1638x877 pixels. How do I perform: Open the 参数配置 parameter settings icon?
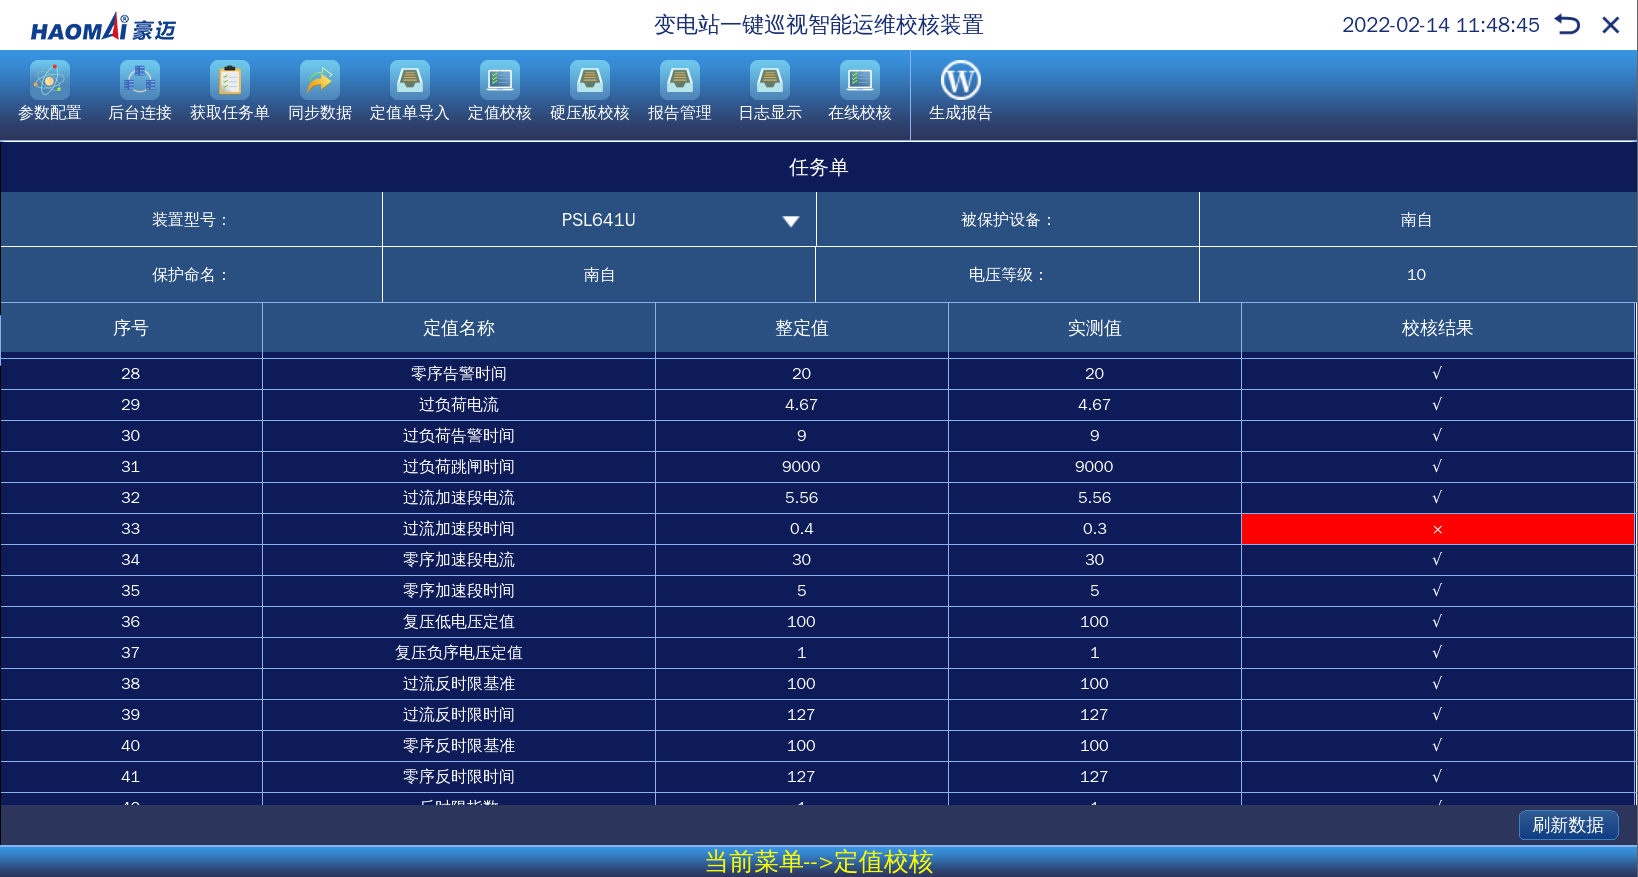pos(49,81)
